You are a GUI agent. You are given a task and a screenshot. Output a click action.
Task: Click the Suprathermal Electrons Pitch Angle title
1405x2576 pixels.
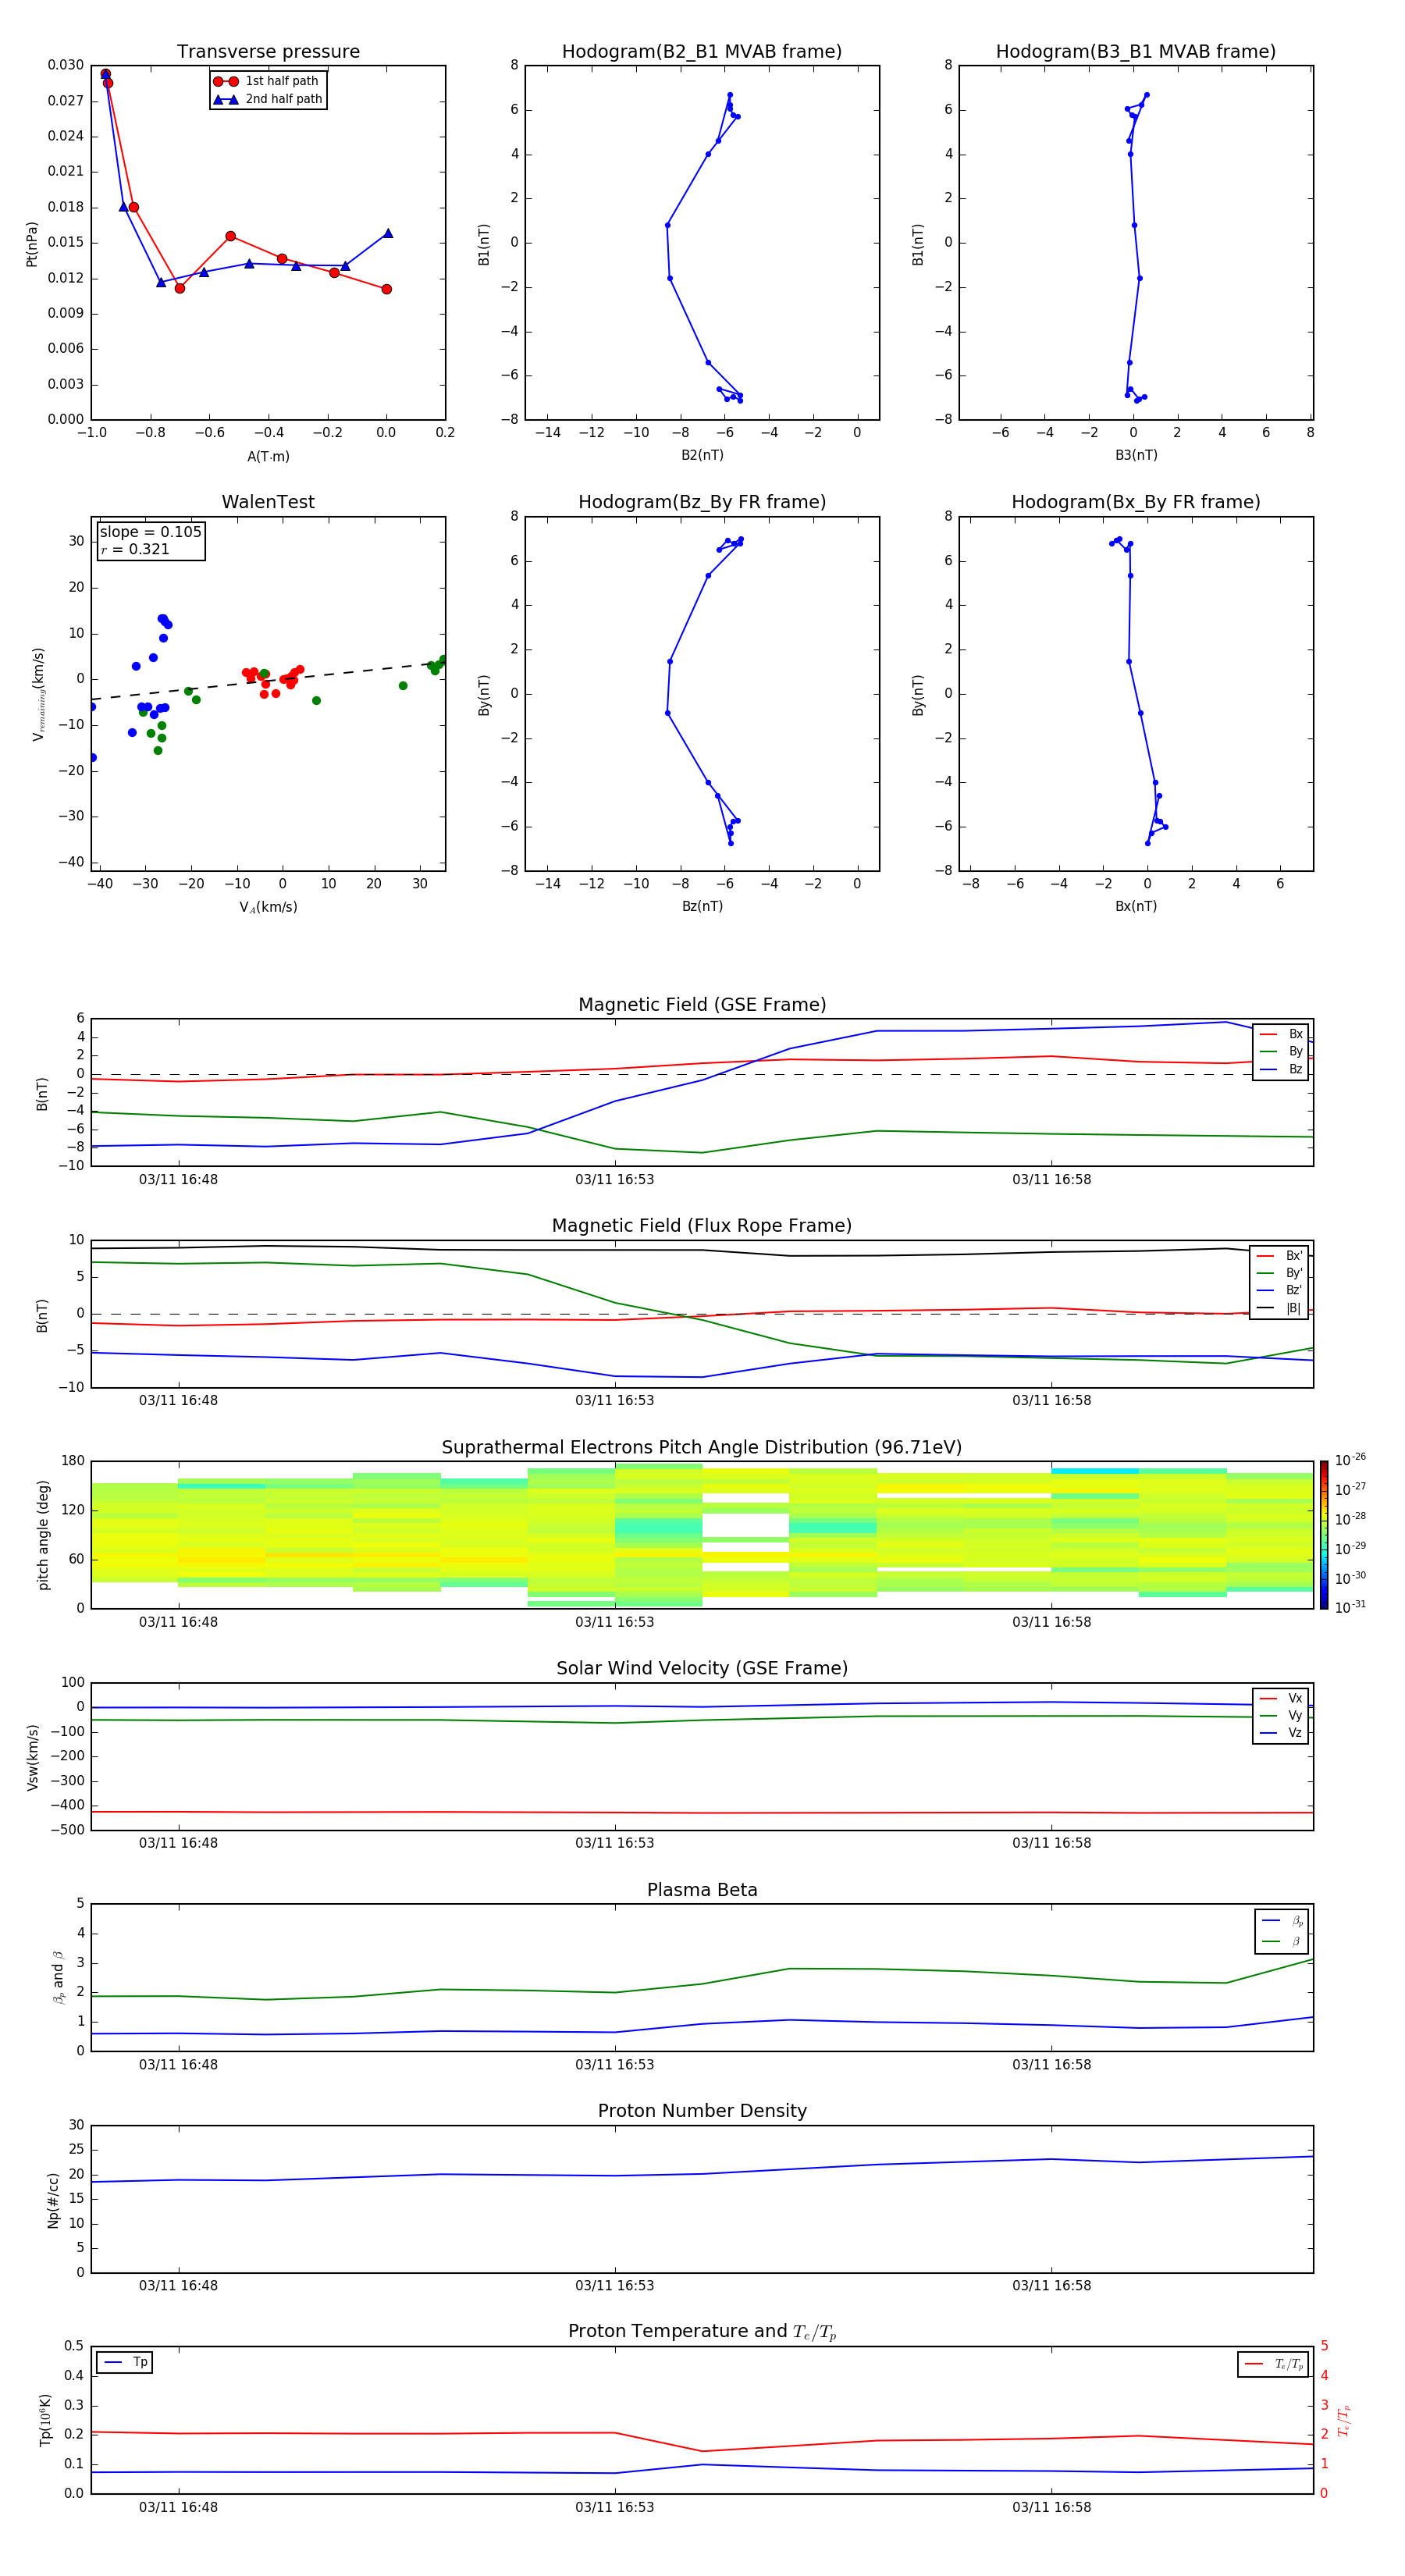[702, 1448]
